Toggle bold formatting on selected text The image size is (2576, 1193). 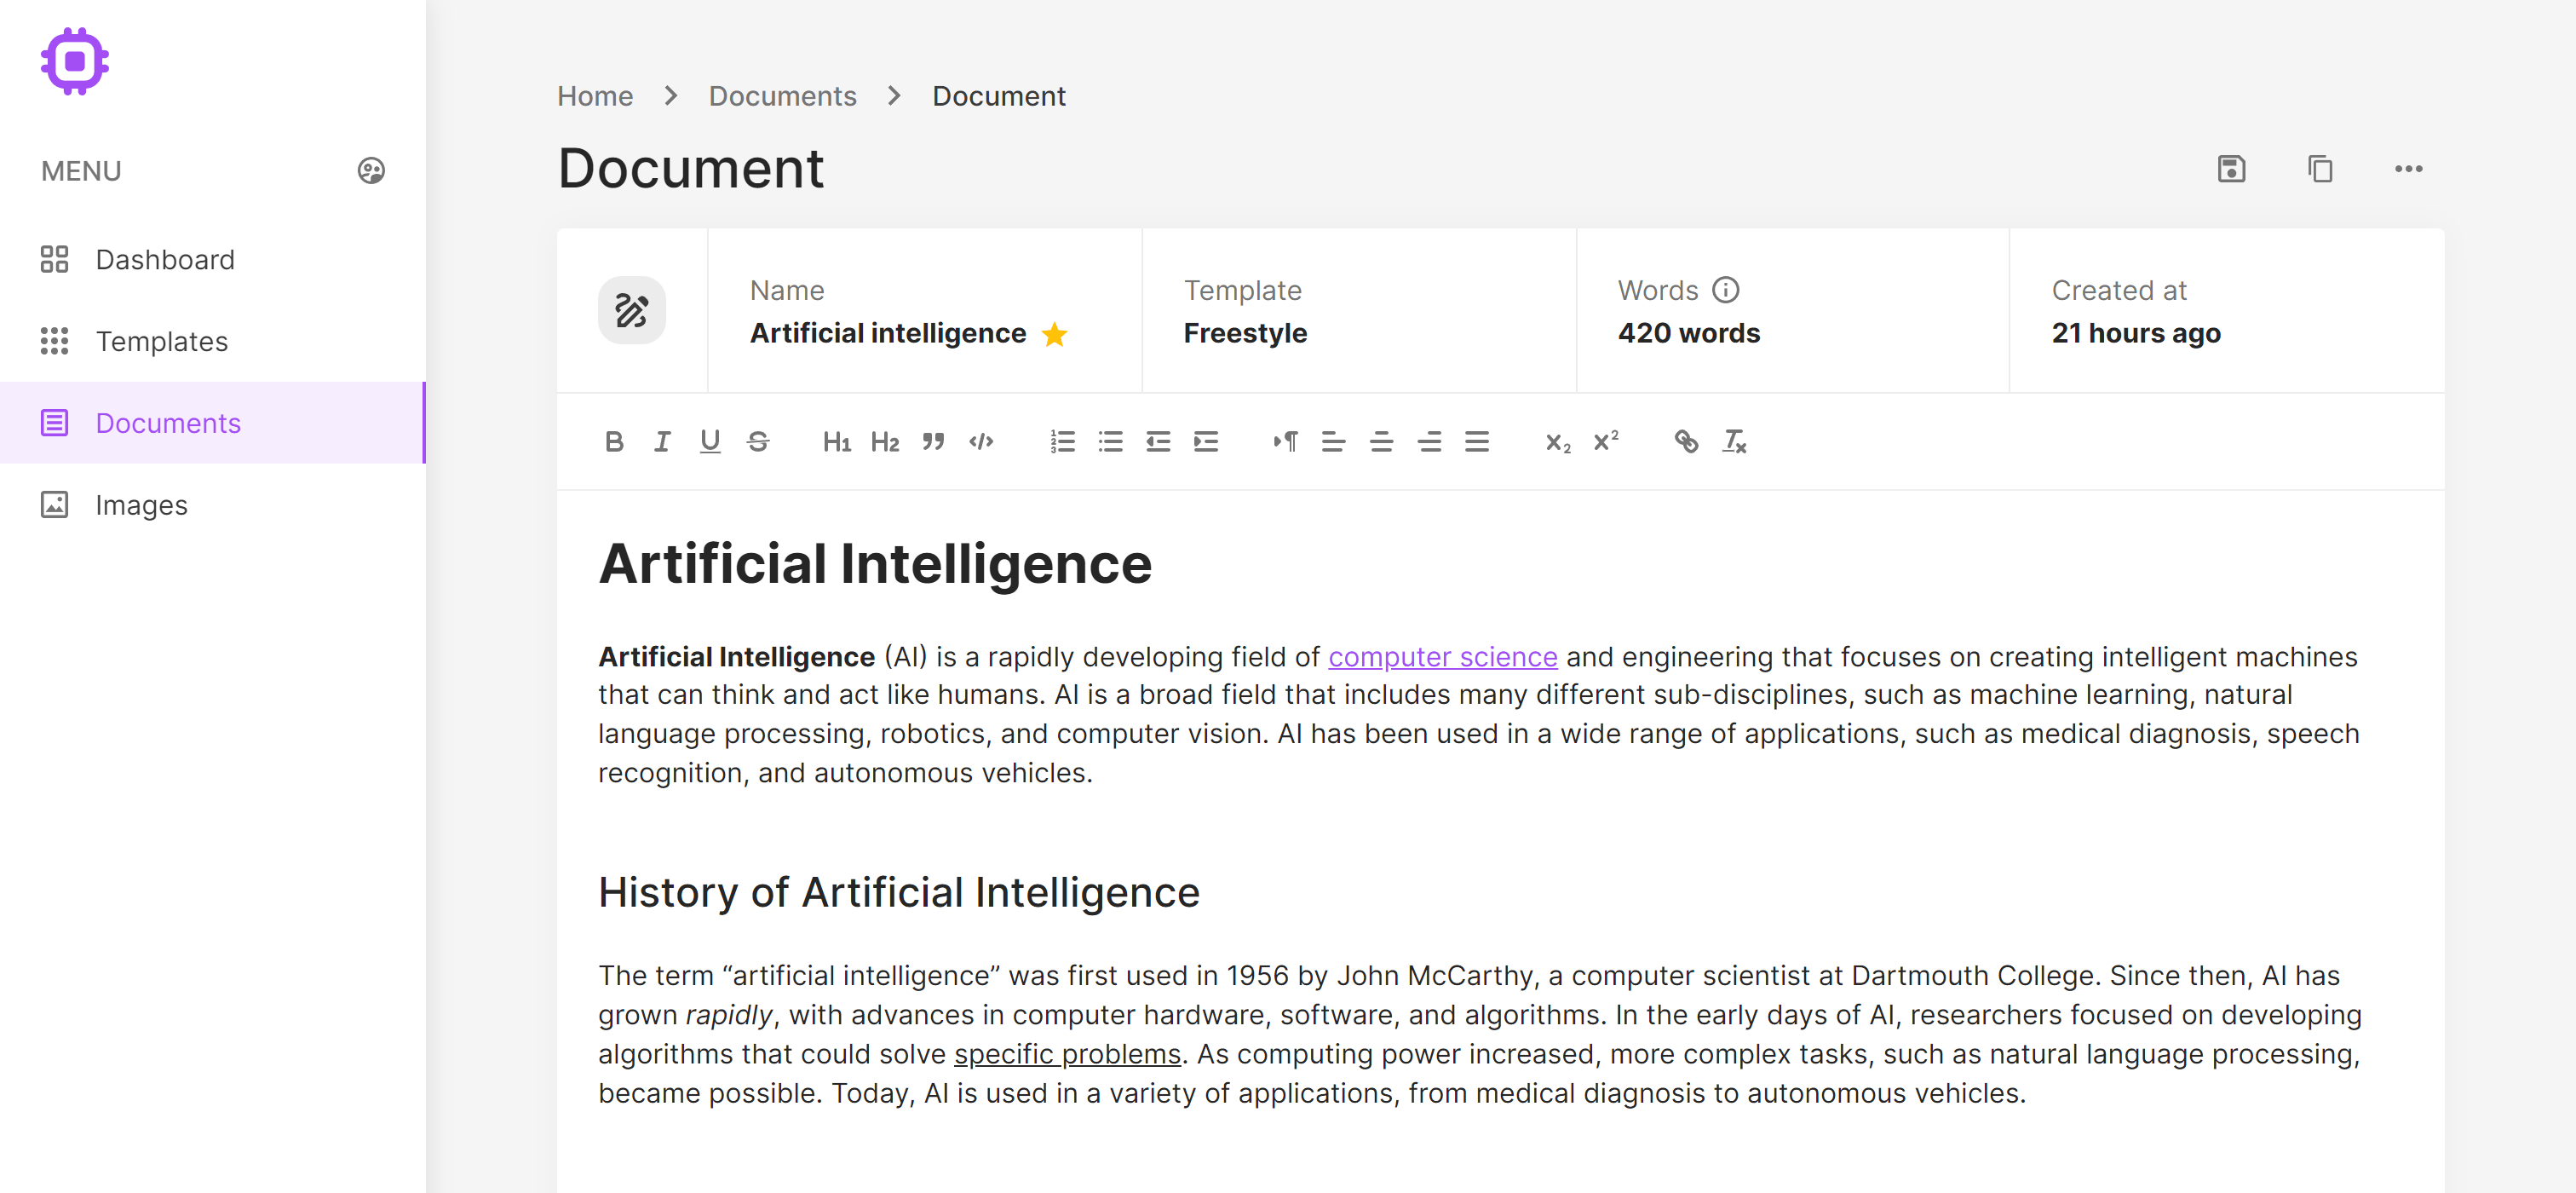pos(612,439)
